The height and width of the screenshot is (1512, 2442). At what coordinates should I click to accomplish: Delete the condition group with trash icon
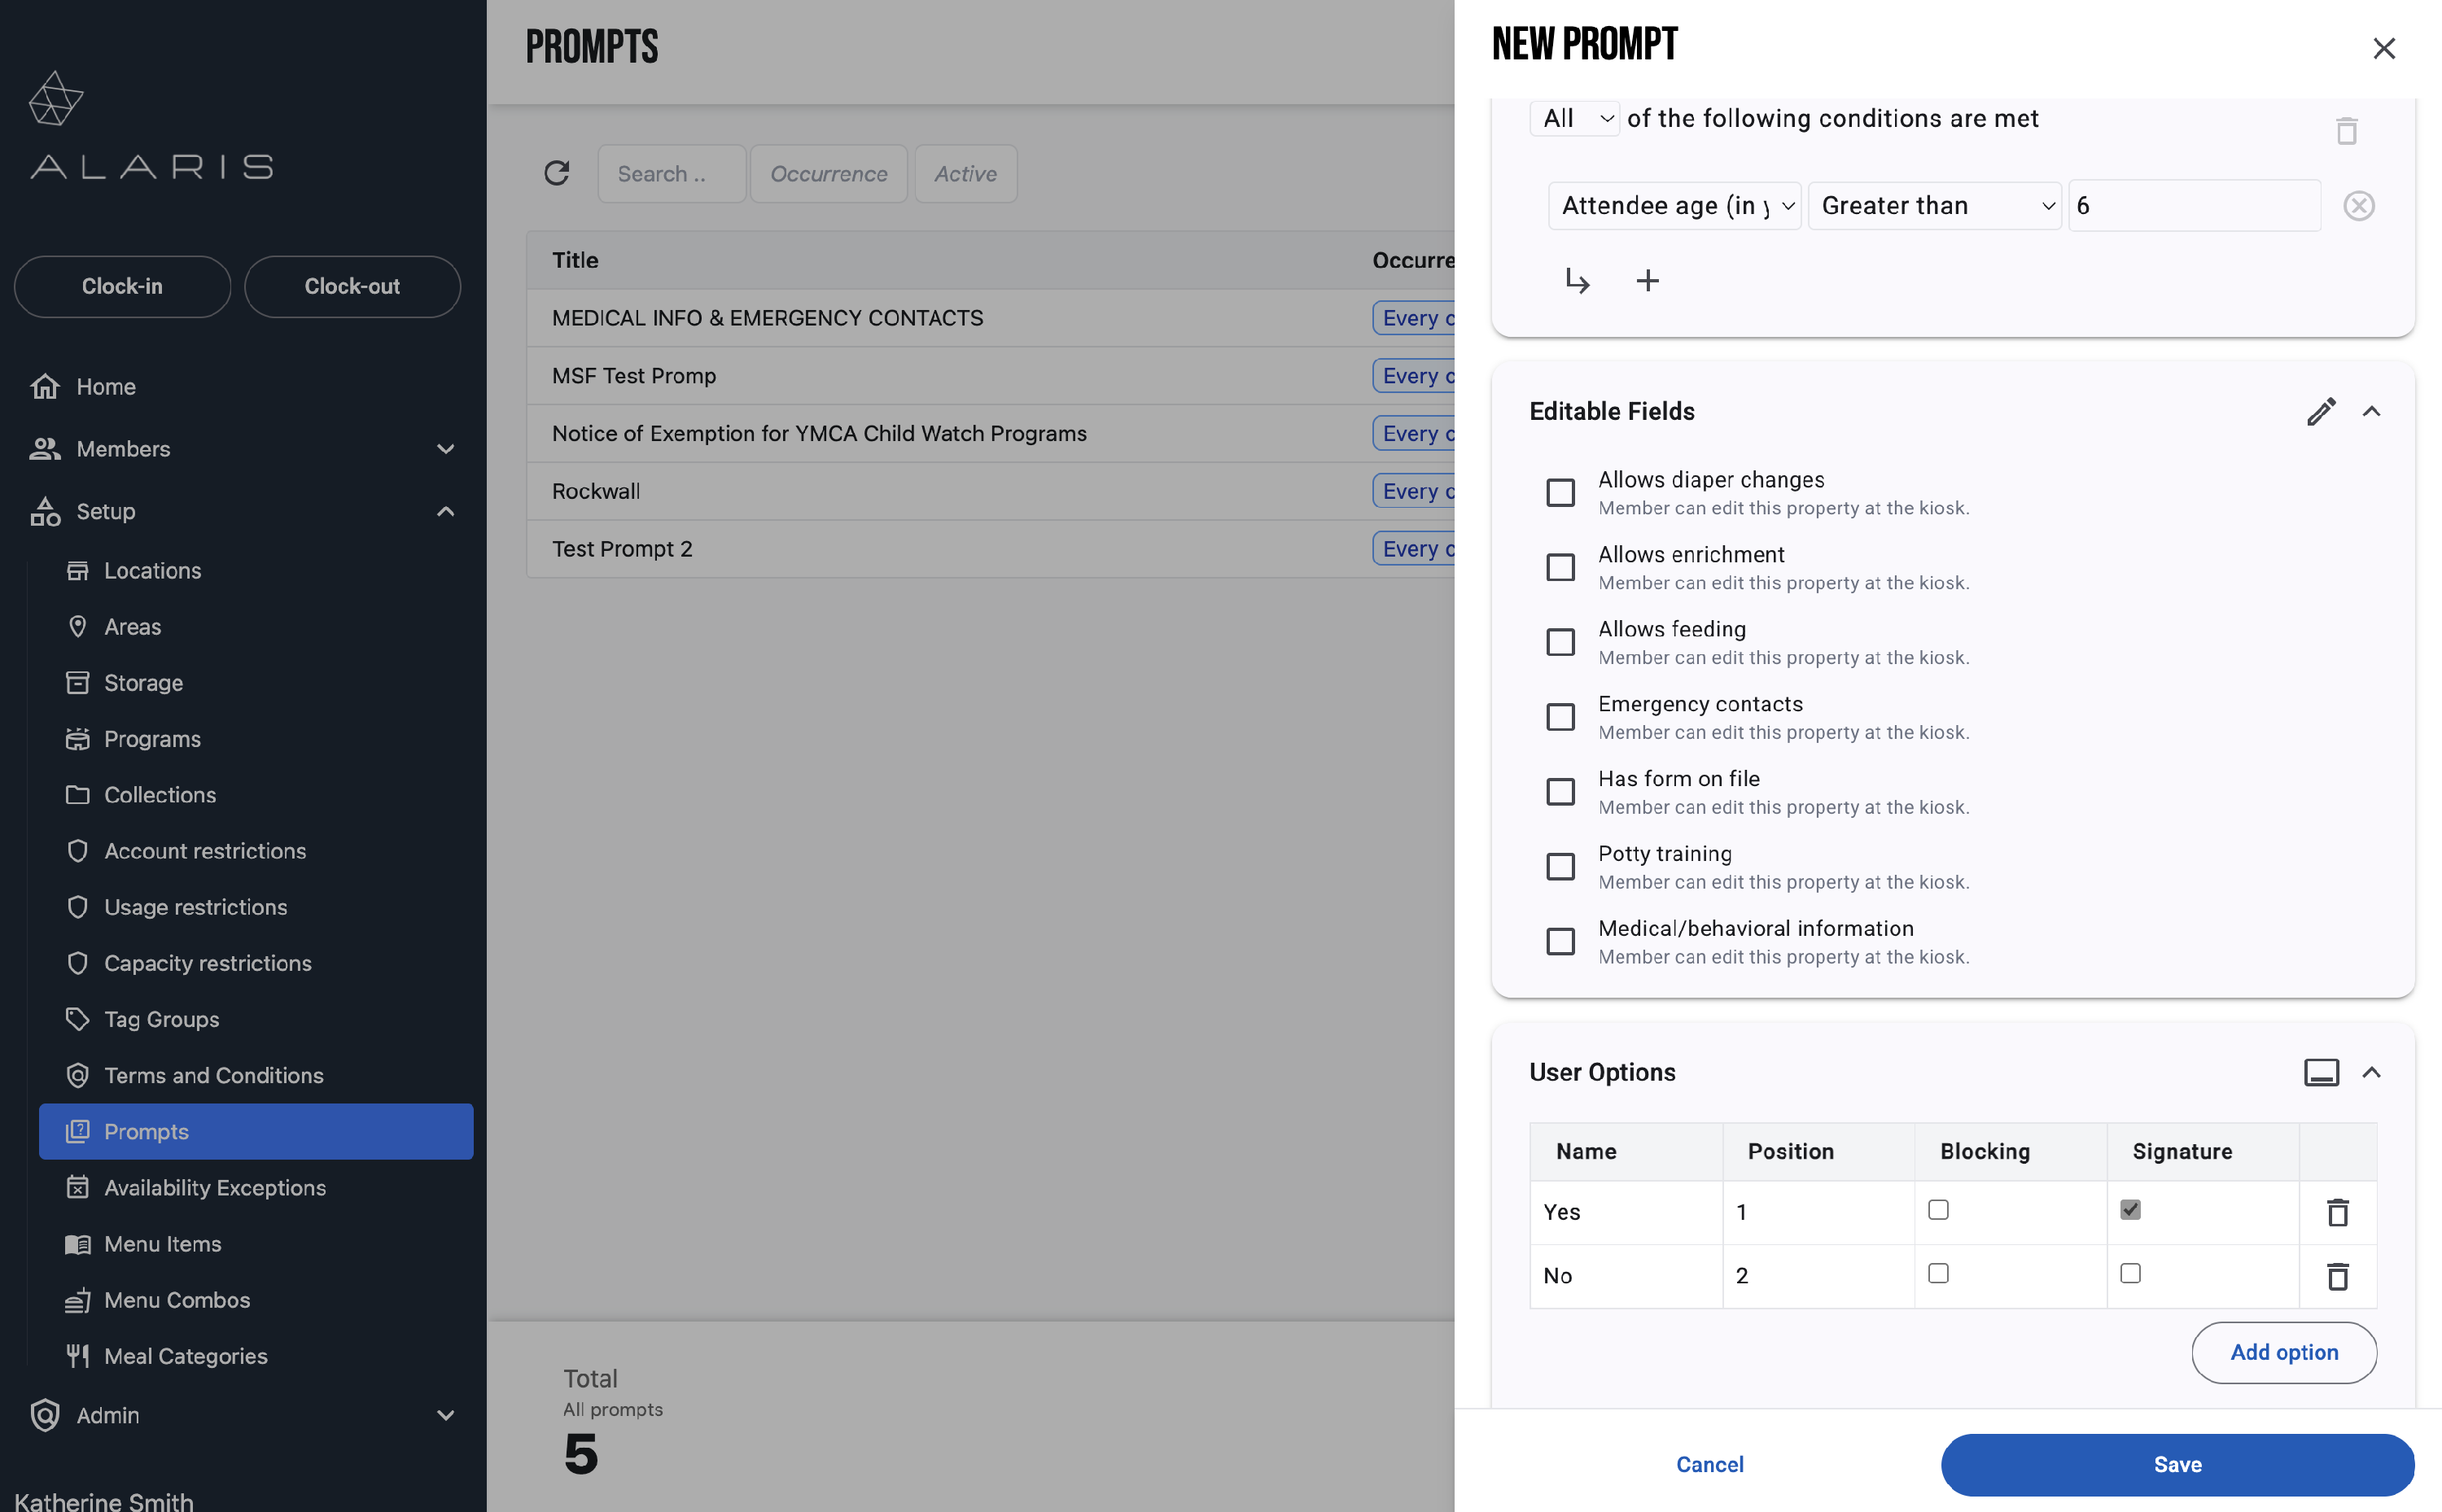tap(2346, 131)
